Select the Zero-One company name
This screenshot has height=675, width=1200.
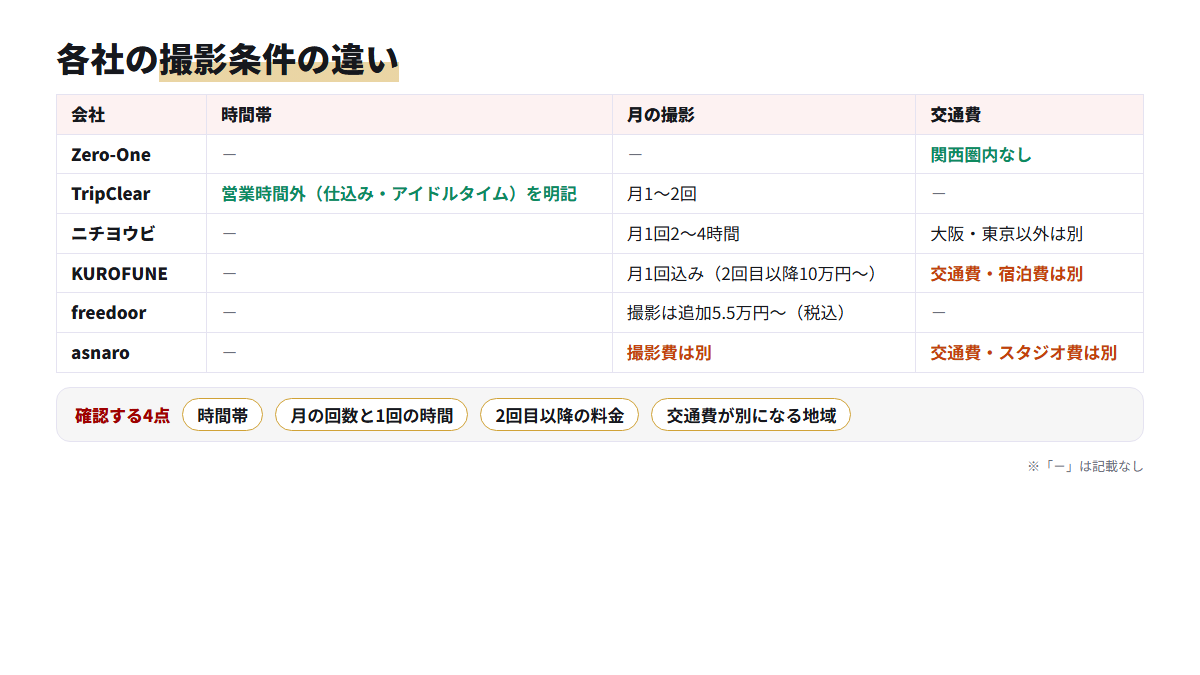click(111, 155)
